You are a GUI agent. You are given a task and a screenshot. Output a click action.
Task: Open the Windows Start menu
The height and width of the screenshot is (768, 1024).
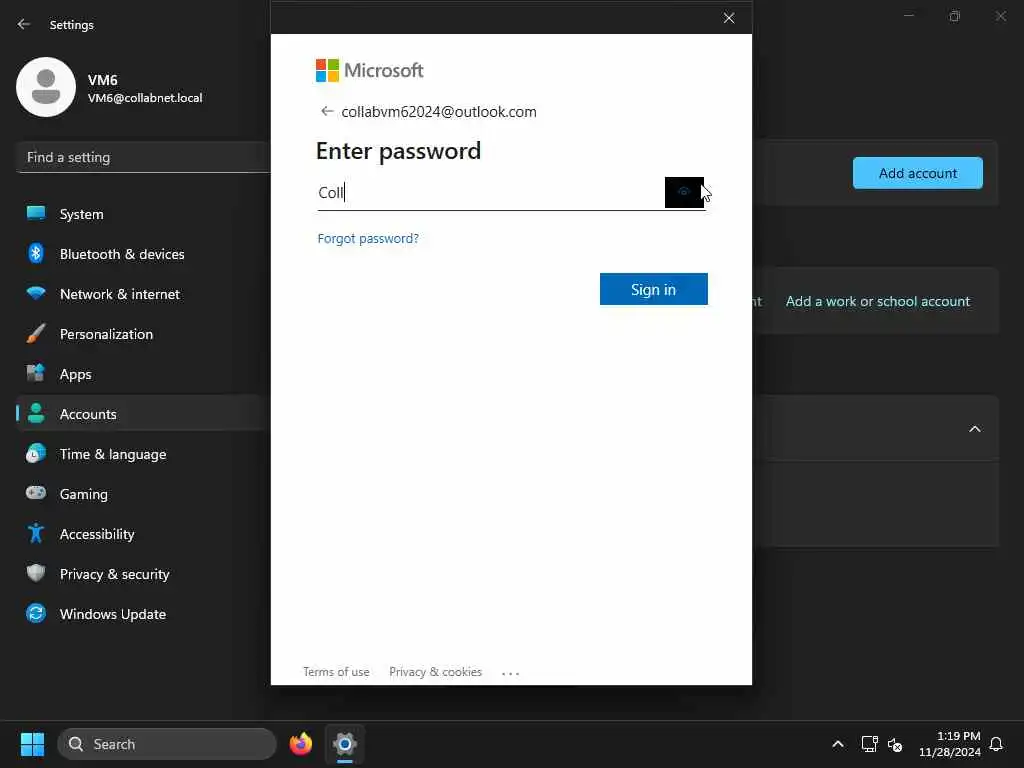(32, 744)
